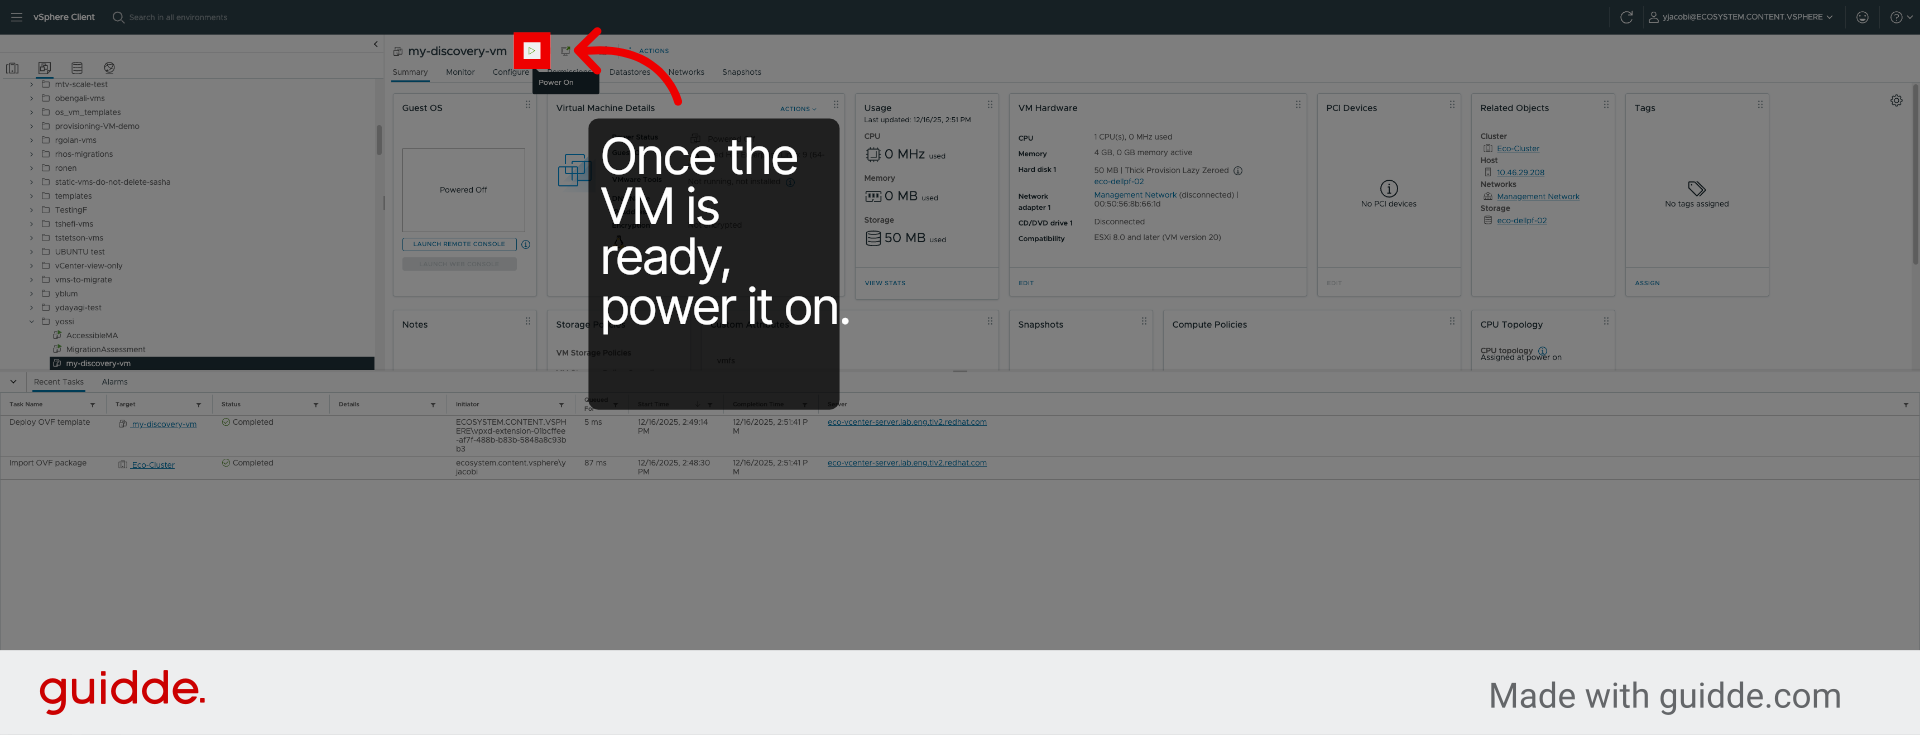
Task: Open host 10.46.29.208 link
Action: (x=1520, y=172)
